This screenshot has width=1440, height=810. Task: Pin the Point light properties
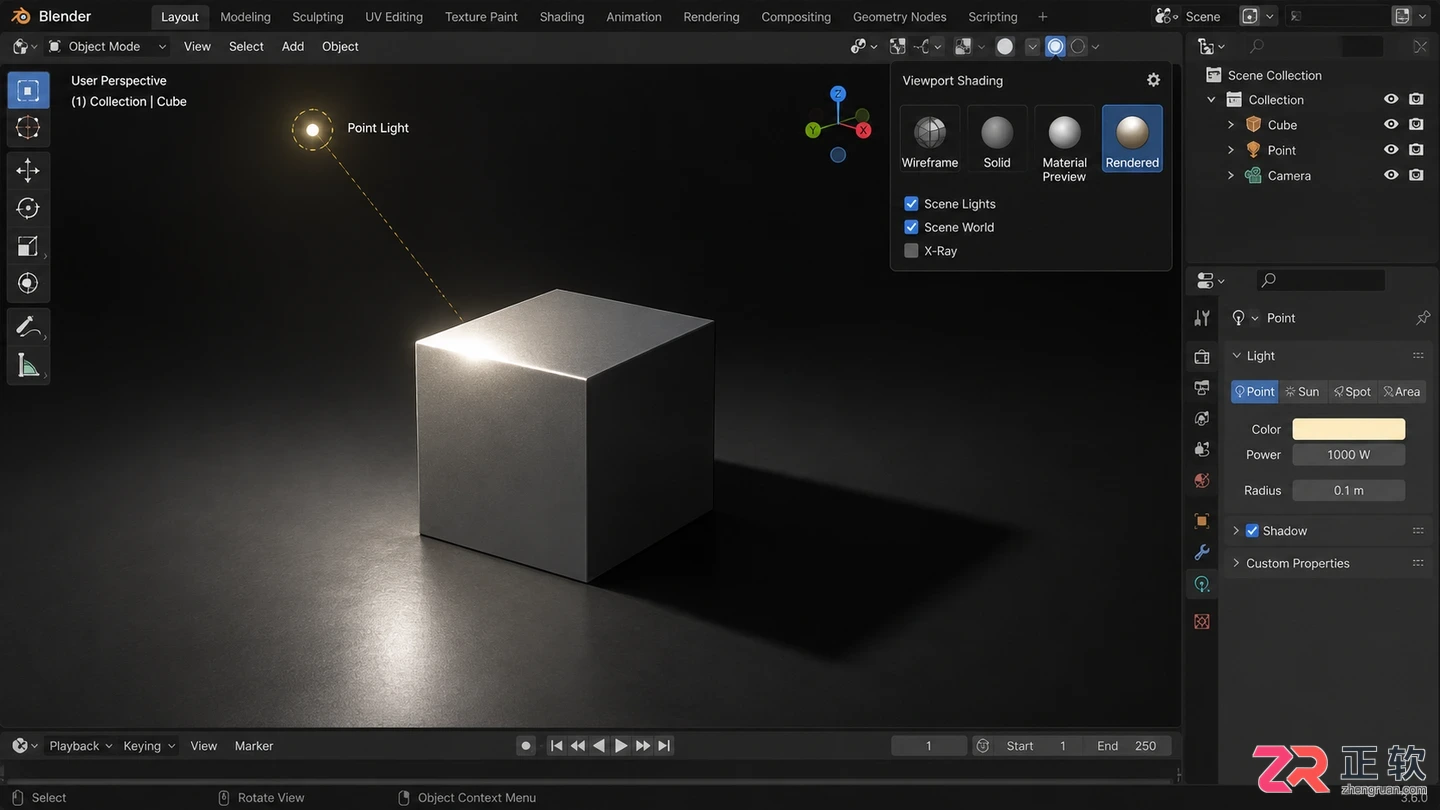(1423, 318)
